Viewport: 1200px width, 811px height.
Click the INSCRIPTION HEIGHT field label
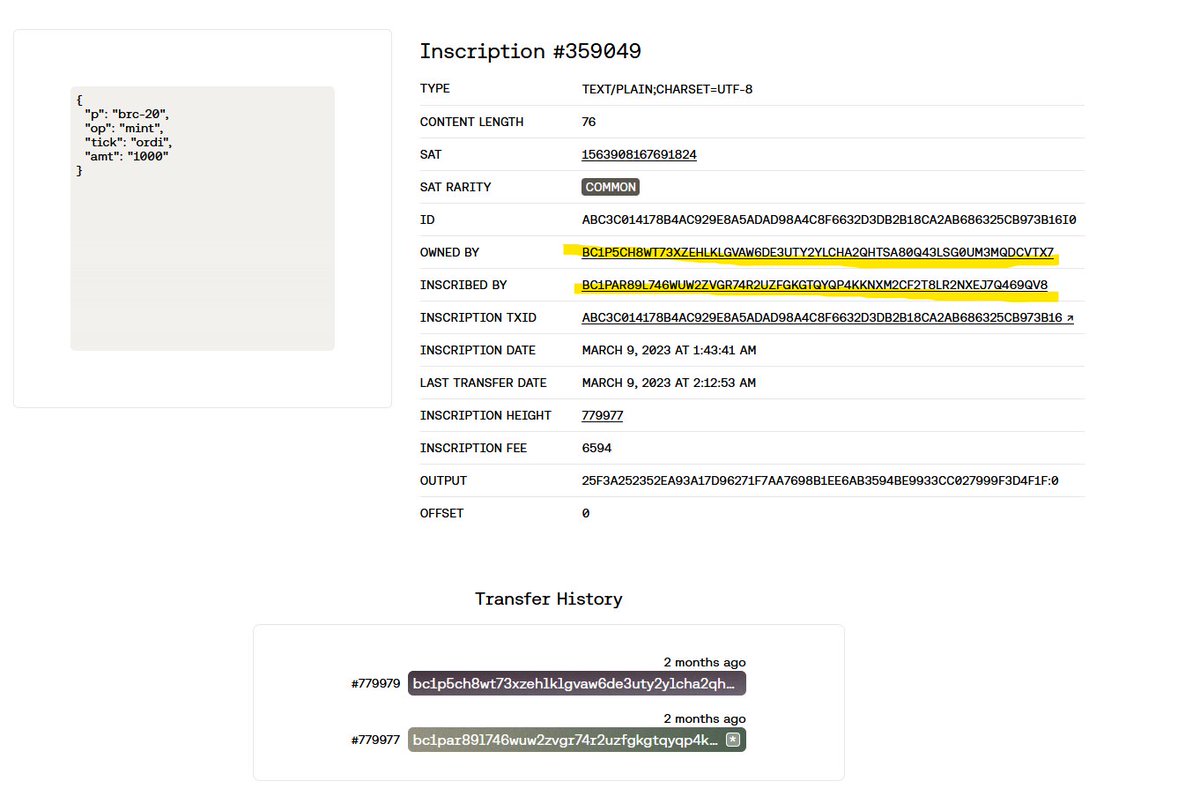point(486,415)
